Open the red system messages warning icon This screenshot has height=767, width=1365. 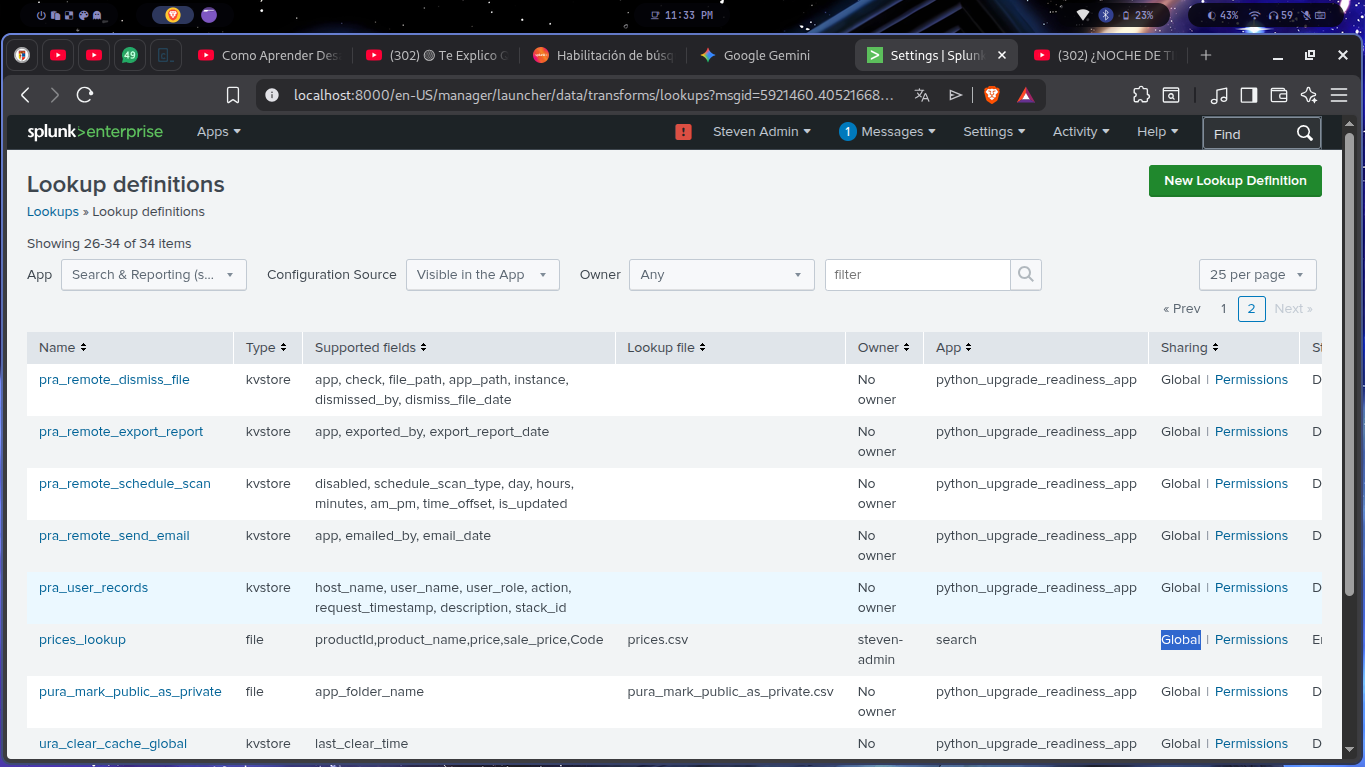point(683,131)
